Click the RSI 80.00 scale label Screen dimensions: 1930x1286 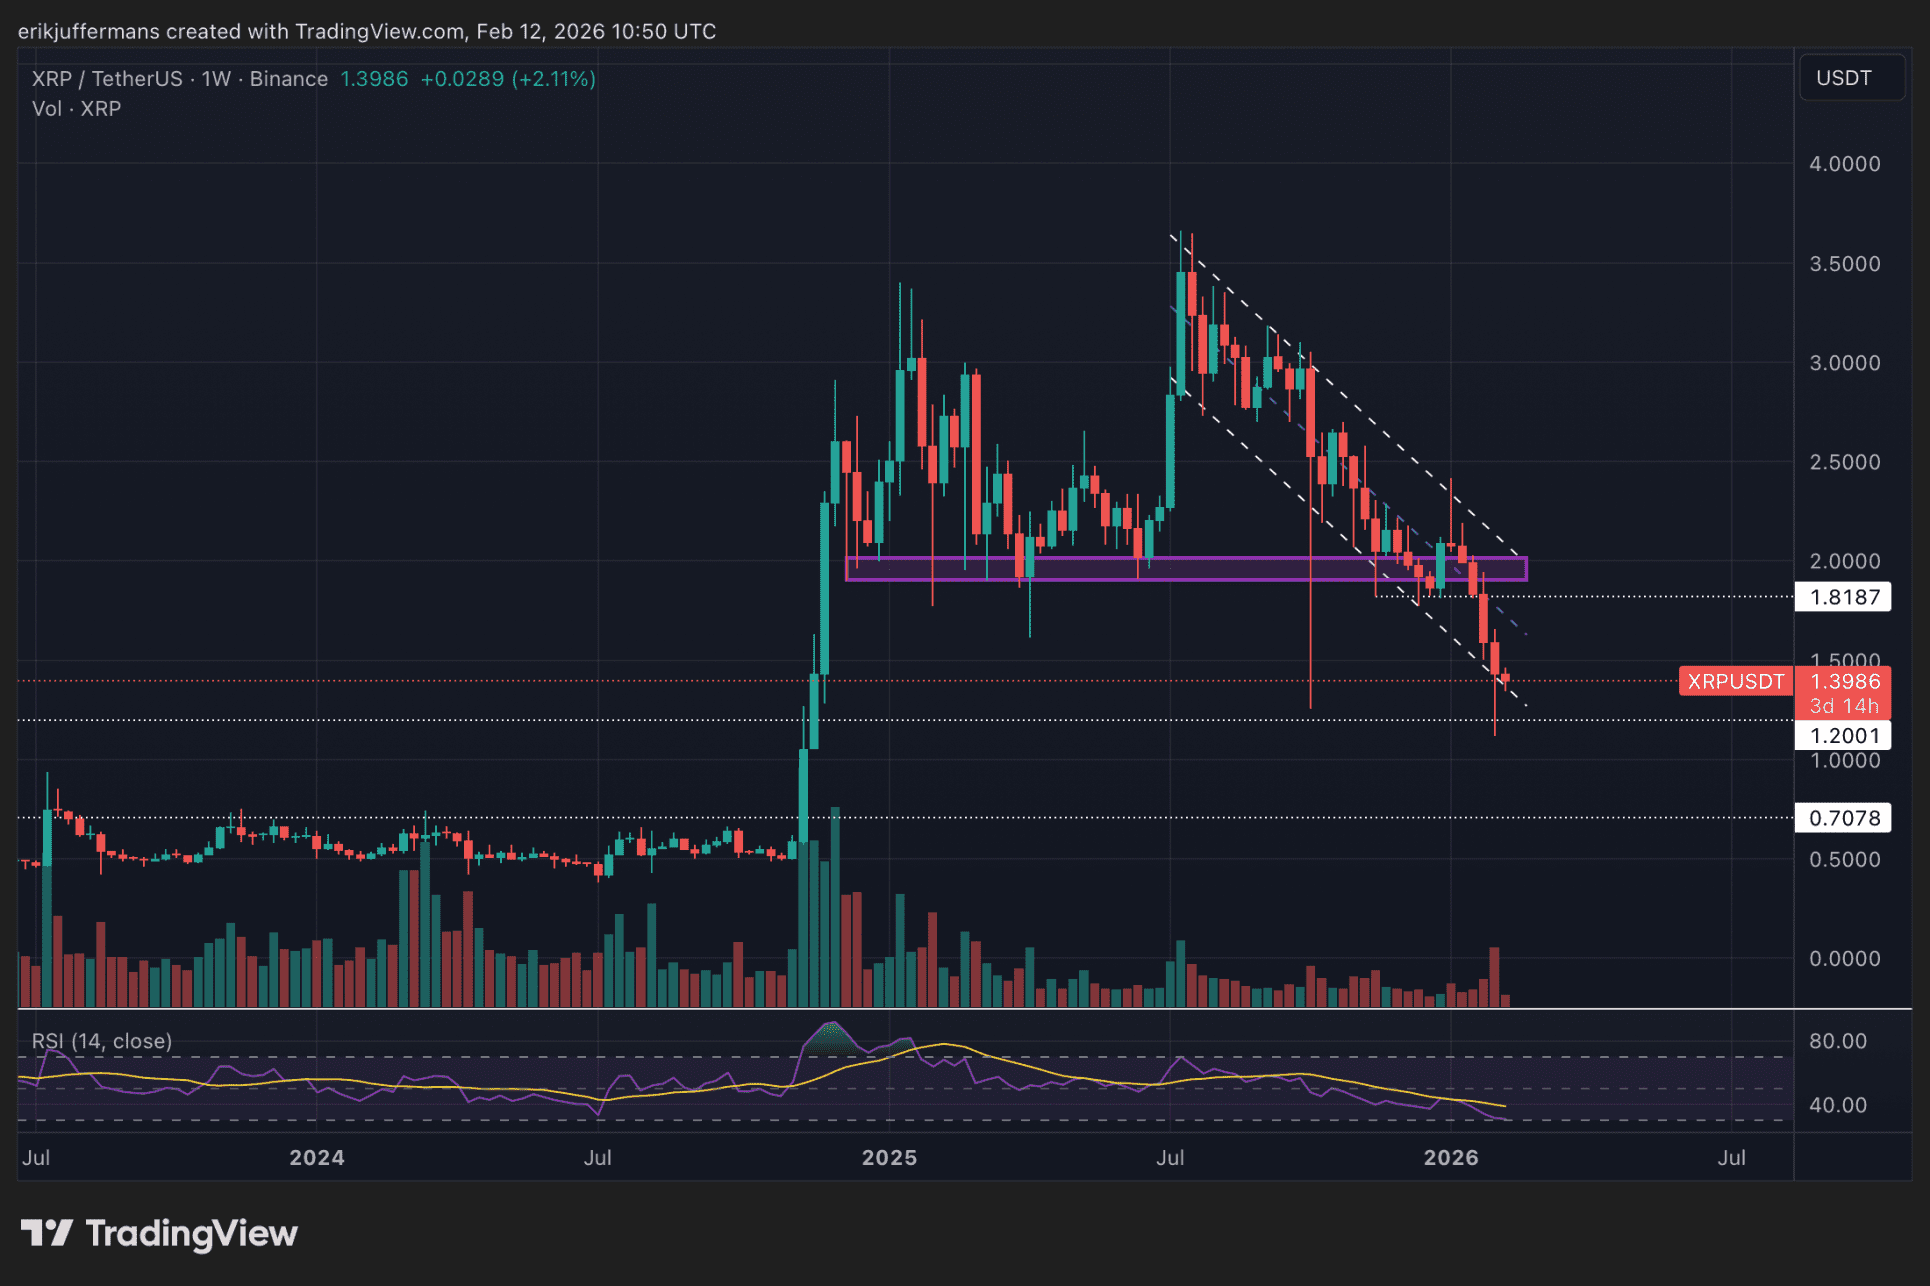tap(1837, 1041)
